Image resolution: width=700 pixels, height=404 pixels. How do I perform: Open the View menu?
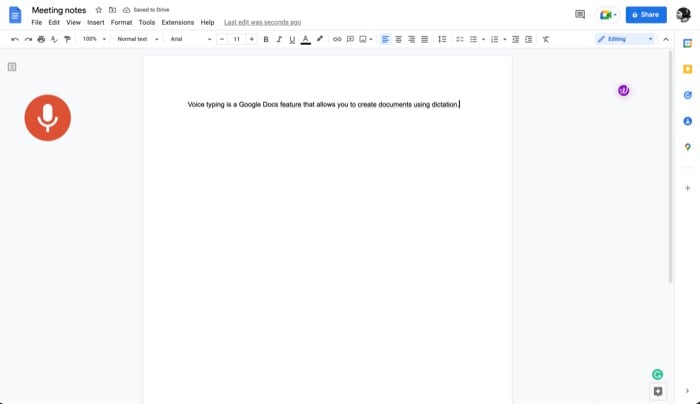coord(74,22)
